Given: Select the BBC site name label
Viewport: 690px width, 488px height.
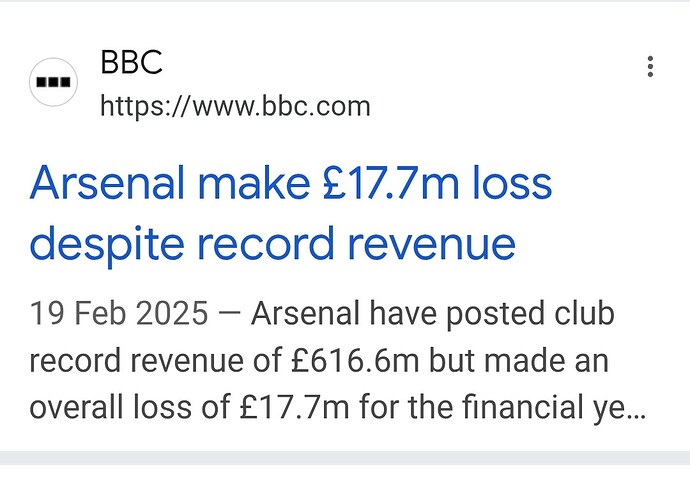Looking at the screenshot, I should pos(132,62).
